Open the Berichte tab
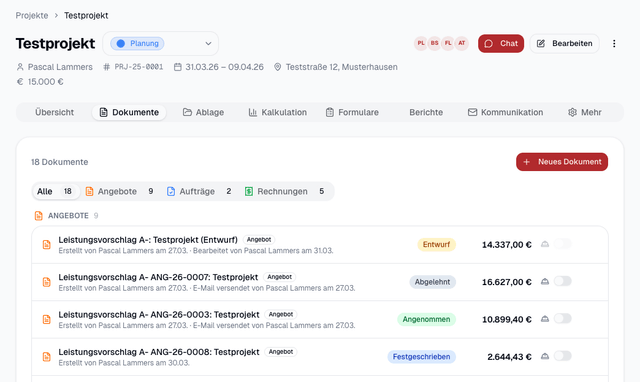This screenshot has height=382, width=640. click(426, 112)
